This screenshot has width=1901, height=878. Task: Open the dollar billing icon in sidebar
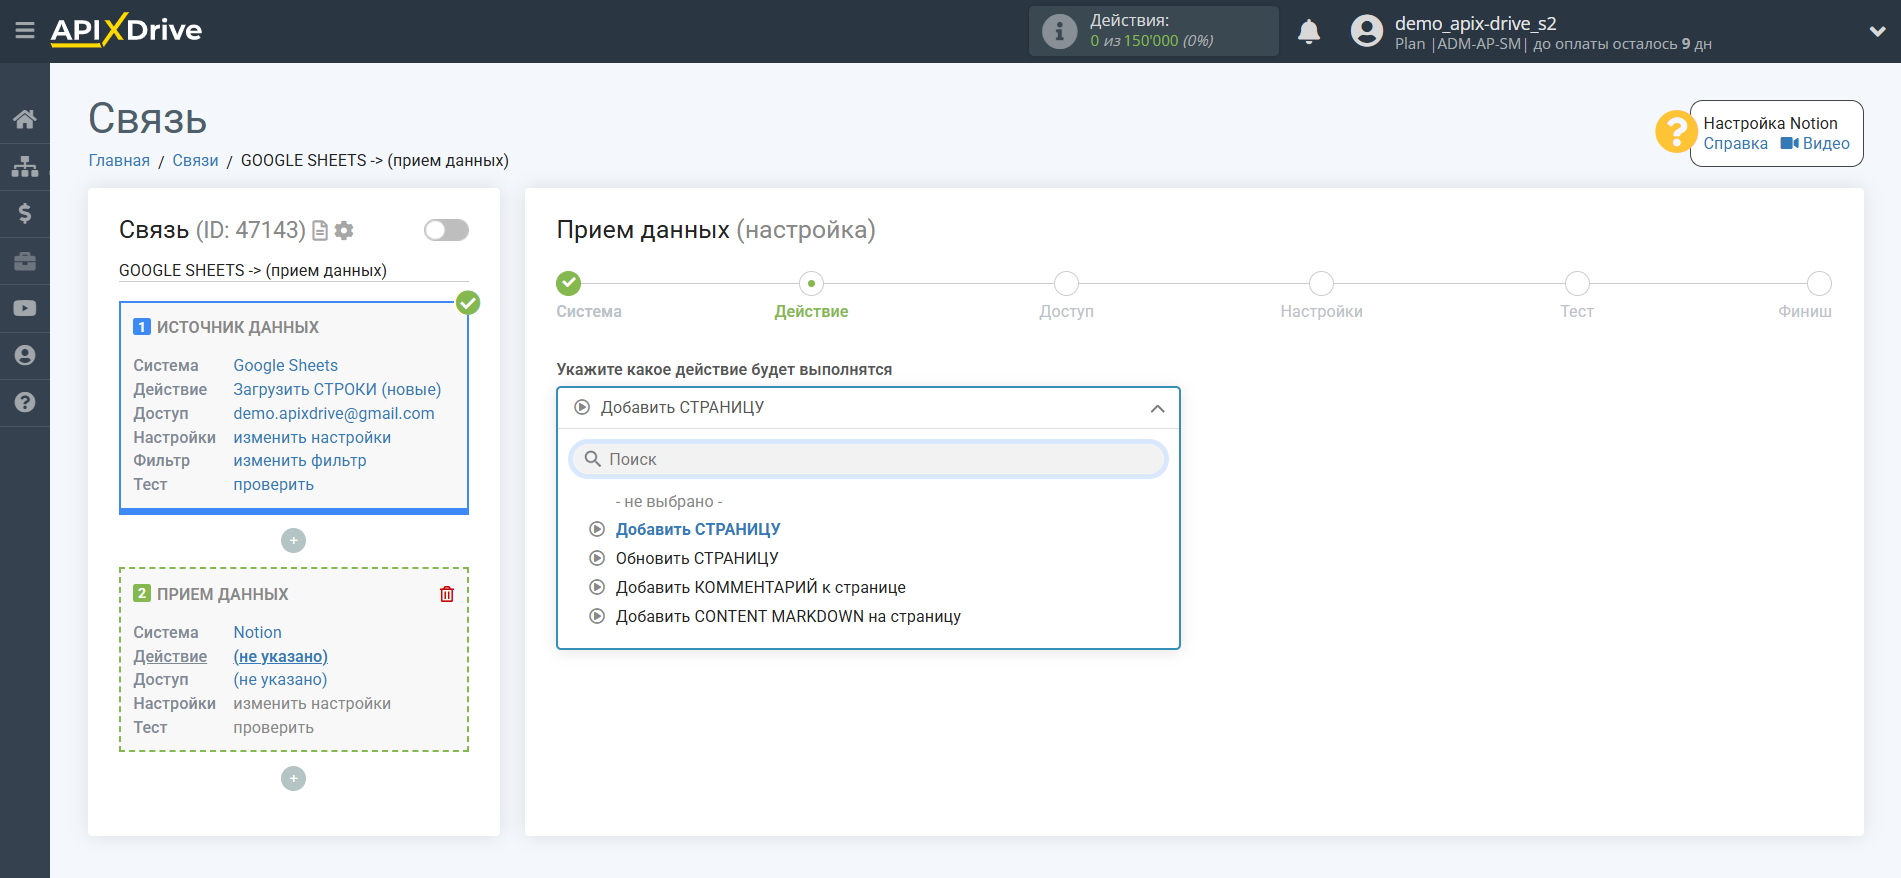pos(25,213)
